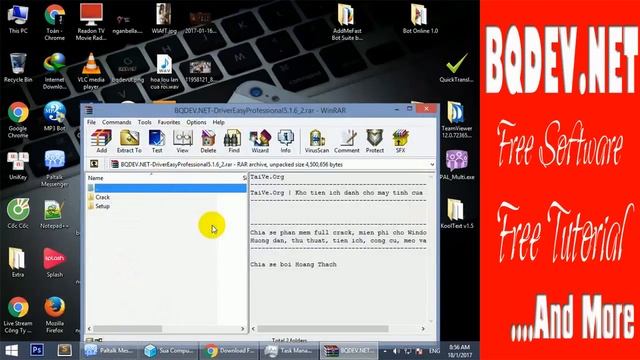
Task: Click the Delete toolbar icon
Action: coord(208,141)
